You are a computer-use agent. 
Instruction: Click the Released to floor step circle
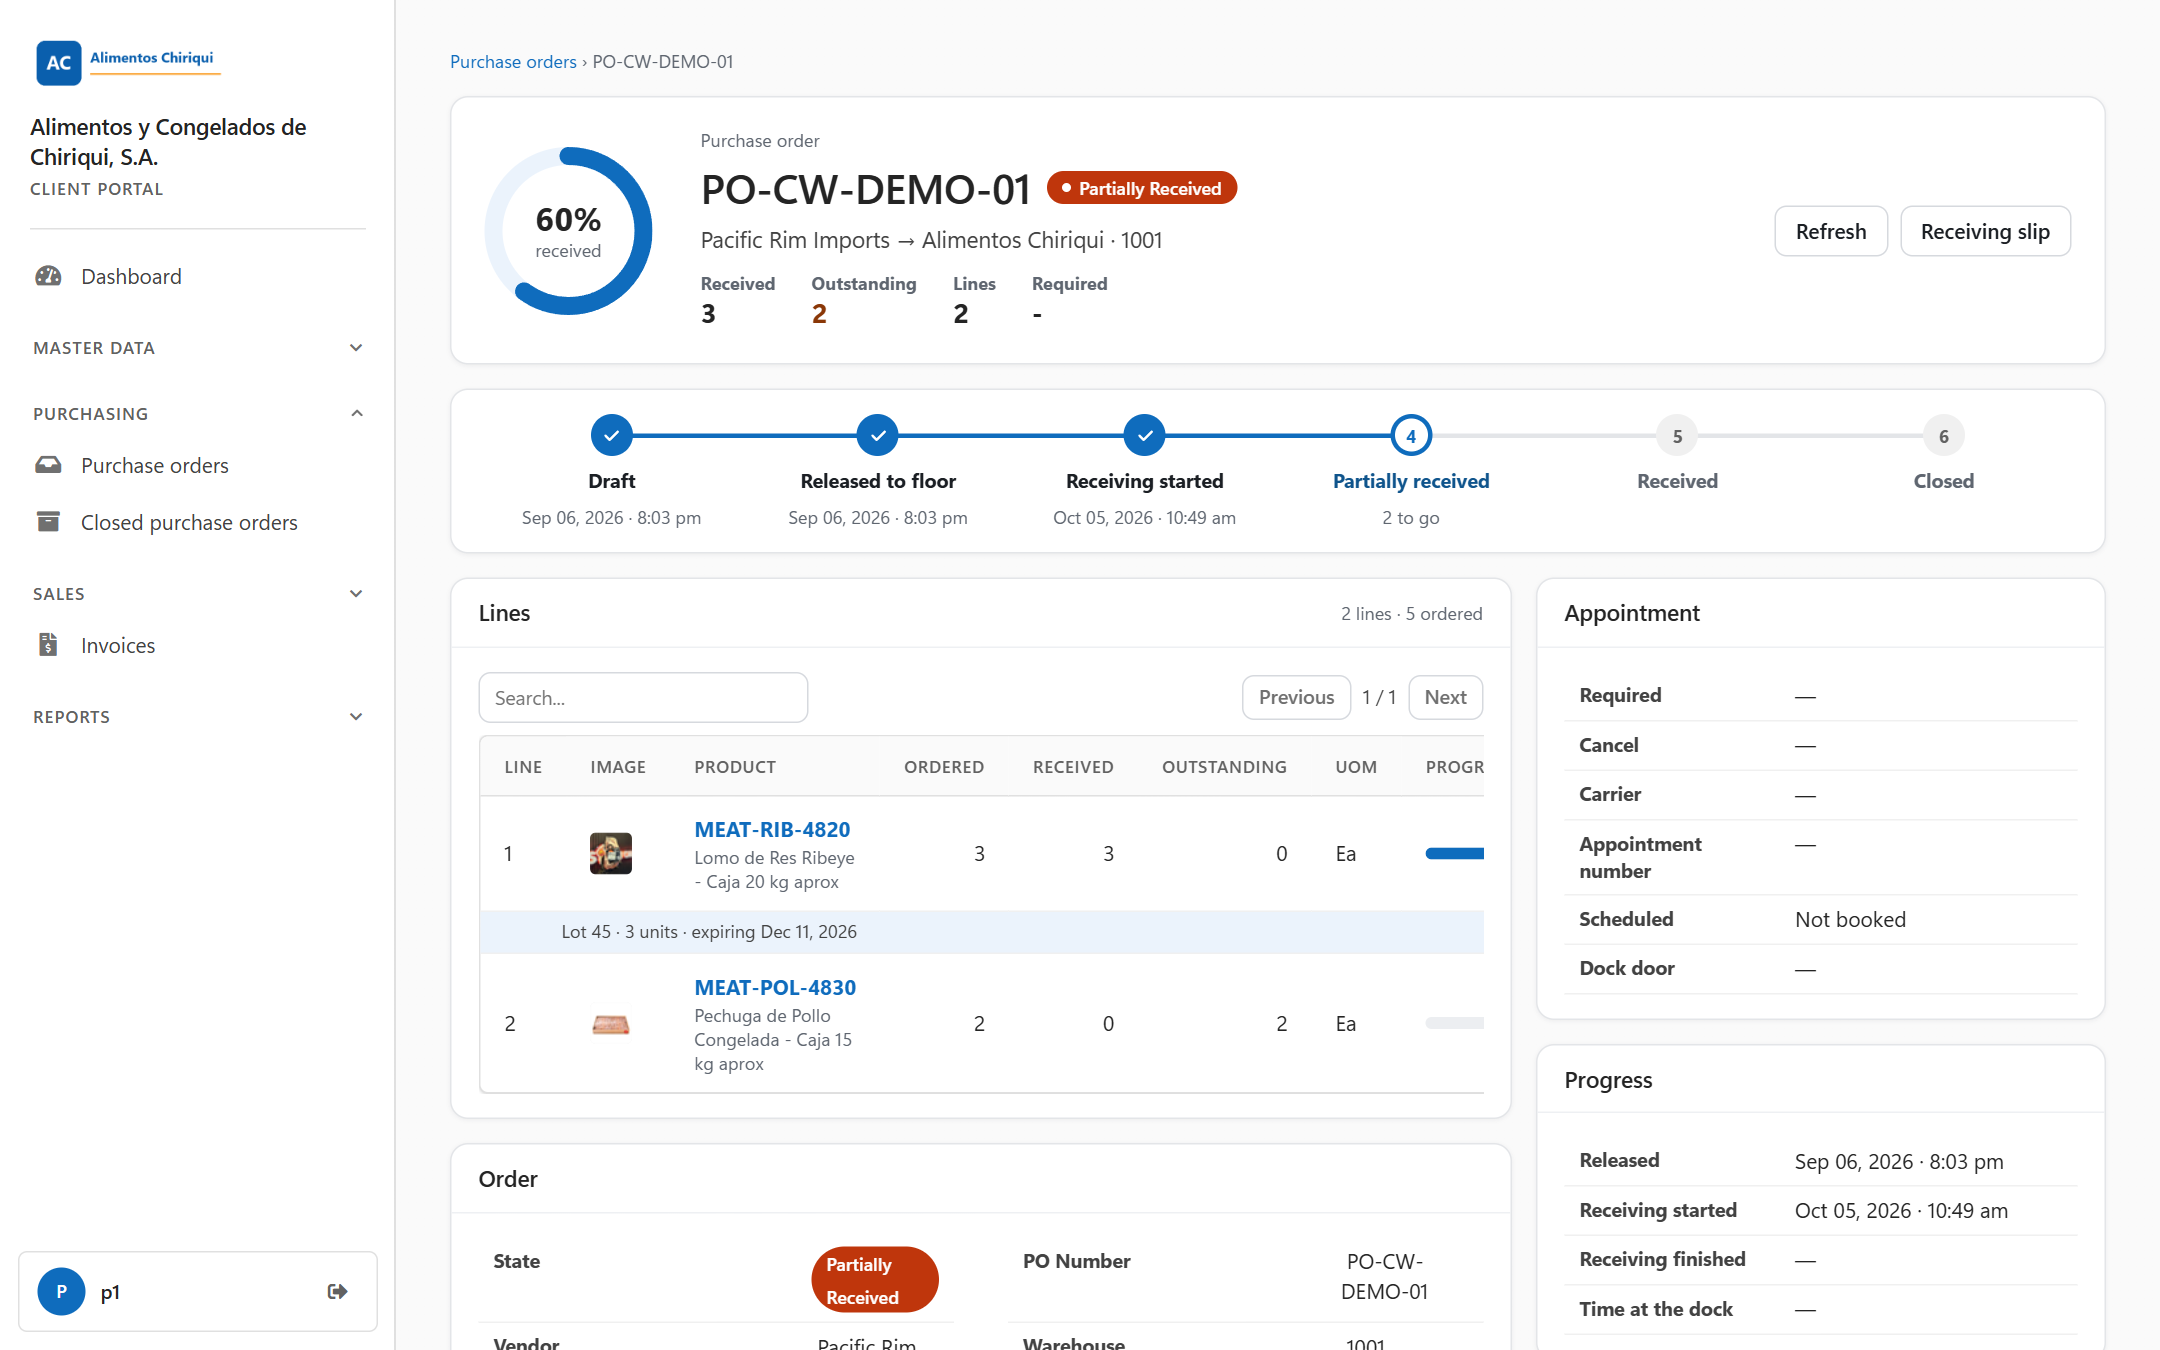pyautogui.click(x=877, y=436)
